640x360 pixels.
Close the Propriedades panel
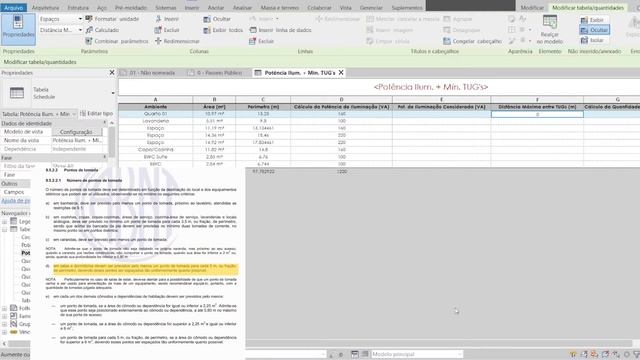(112, 72)
